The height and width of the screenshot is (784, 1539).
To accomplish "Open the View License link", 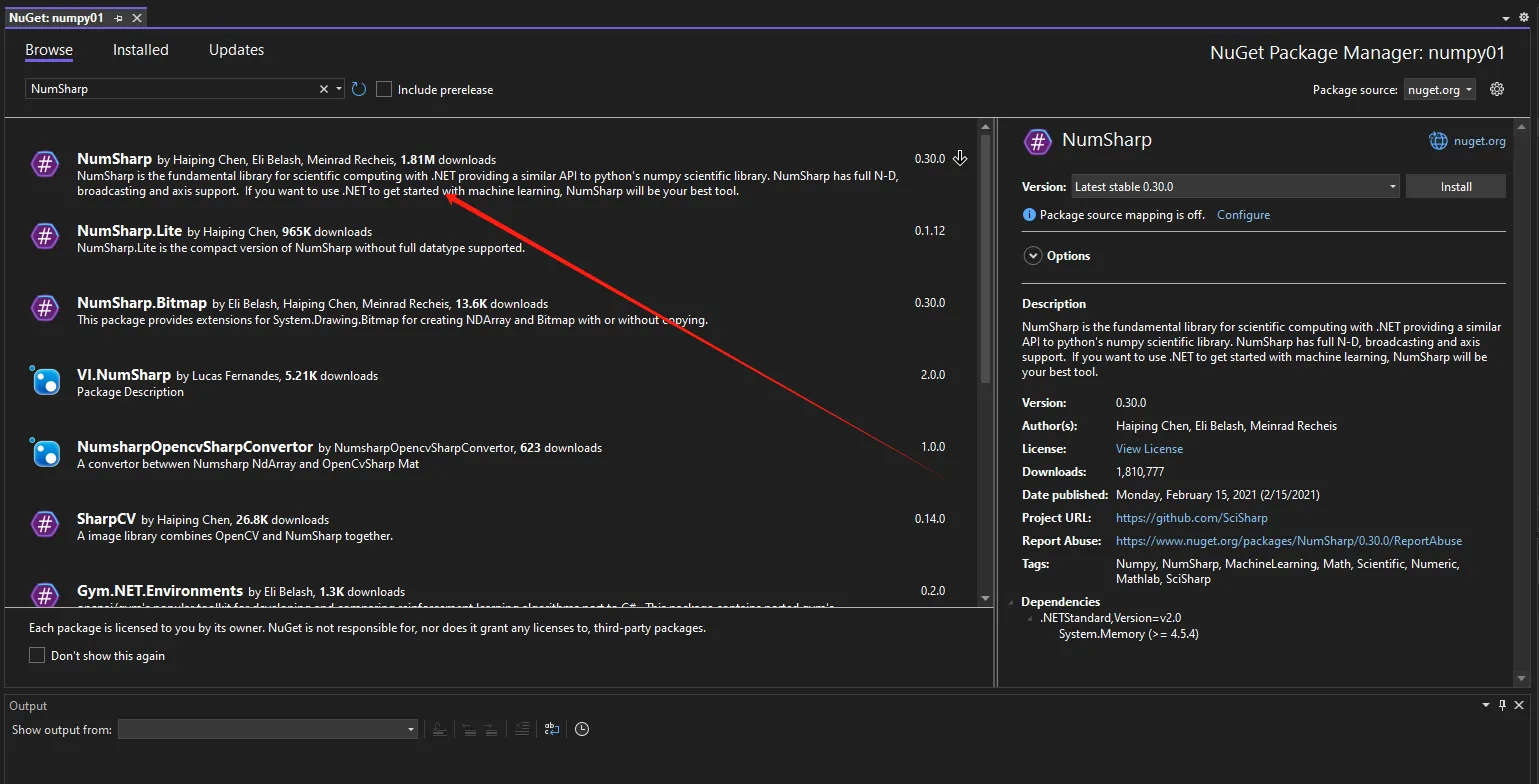I will [1149, 449].
